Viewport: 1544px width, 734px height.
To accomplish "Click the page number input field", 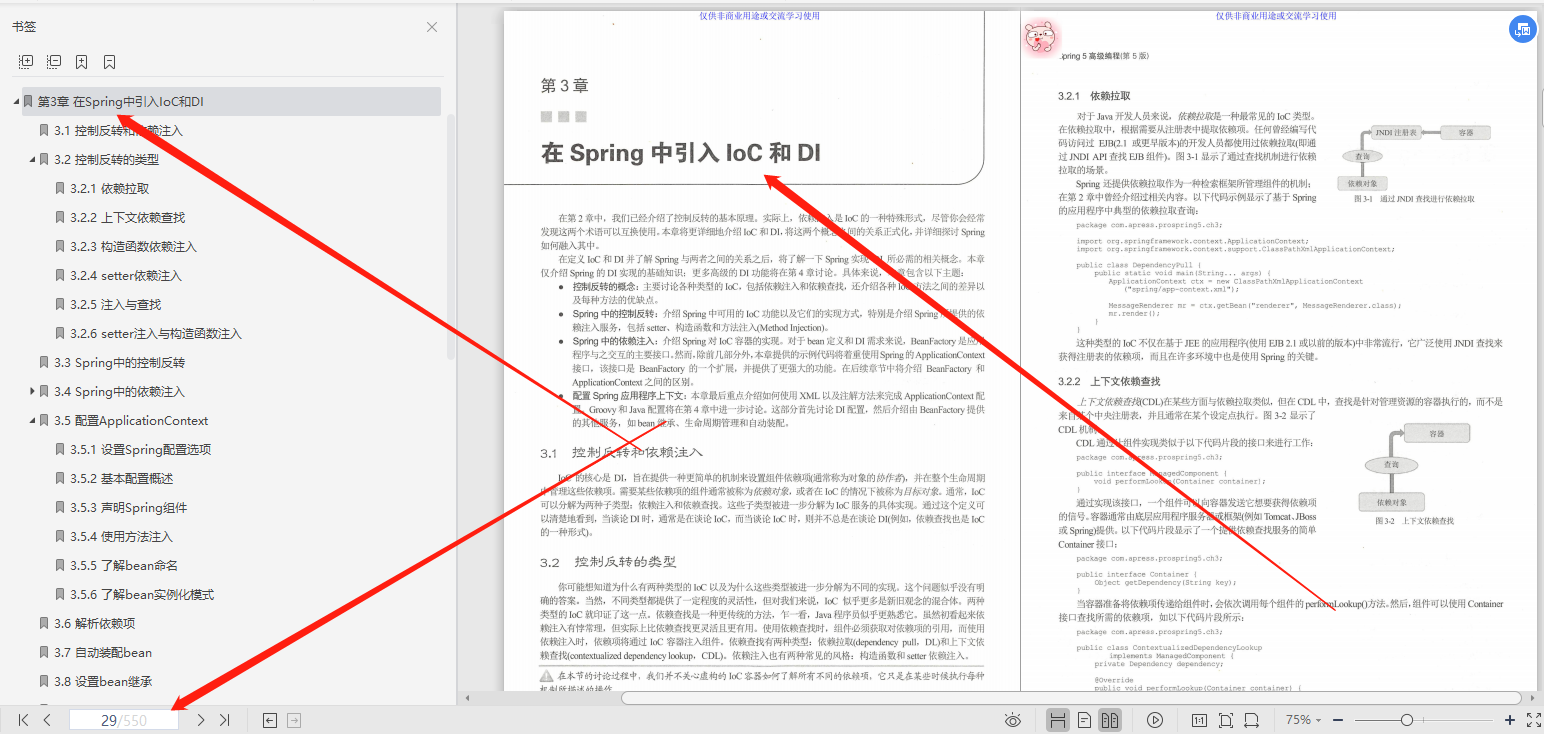I will click(124, 720).
